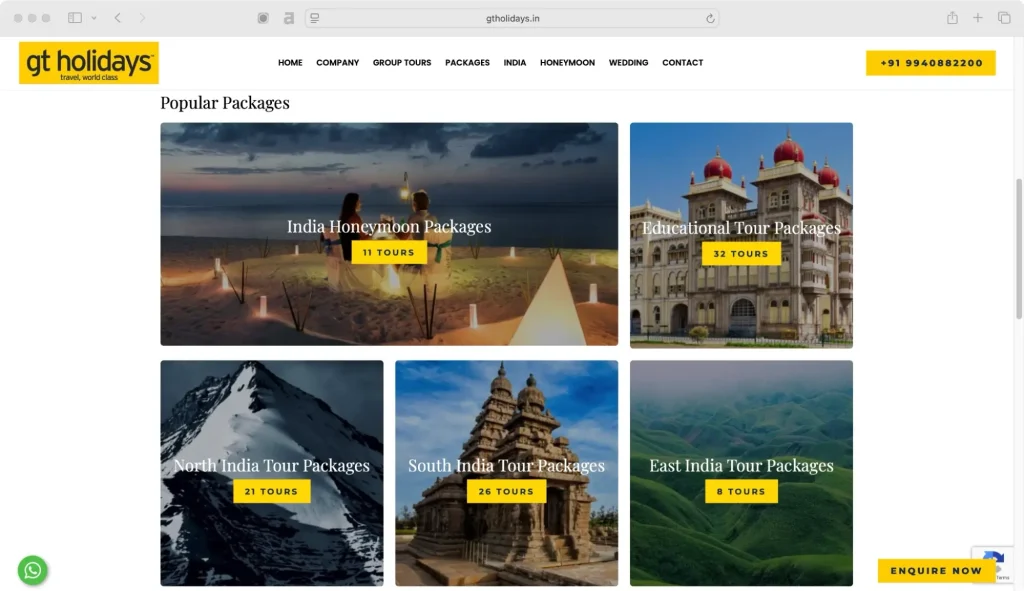This screenshot has width=1024, height=591.
Task: Open a new tab with the plus icon
Action: (978, 18)
